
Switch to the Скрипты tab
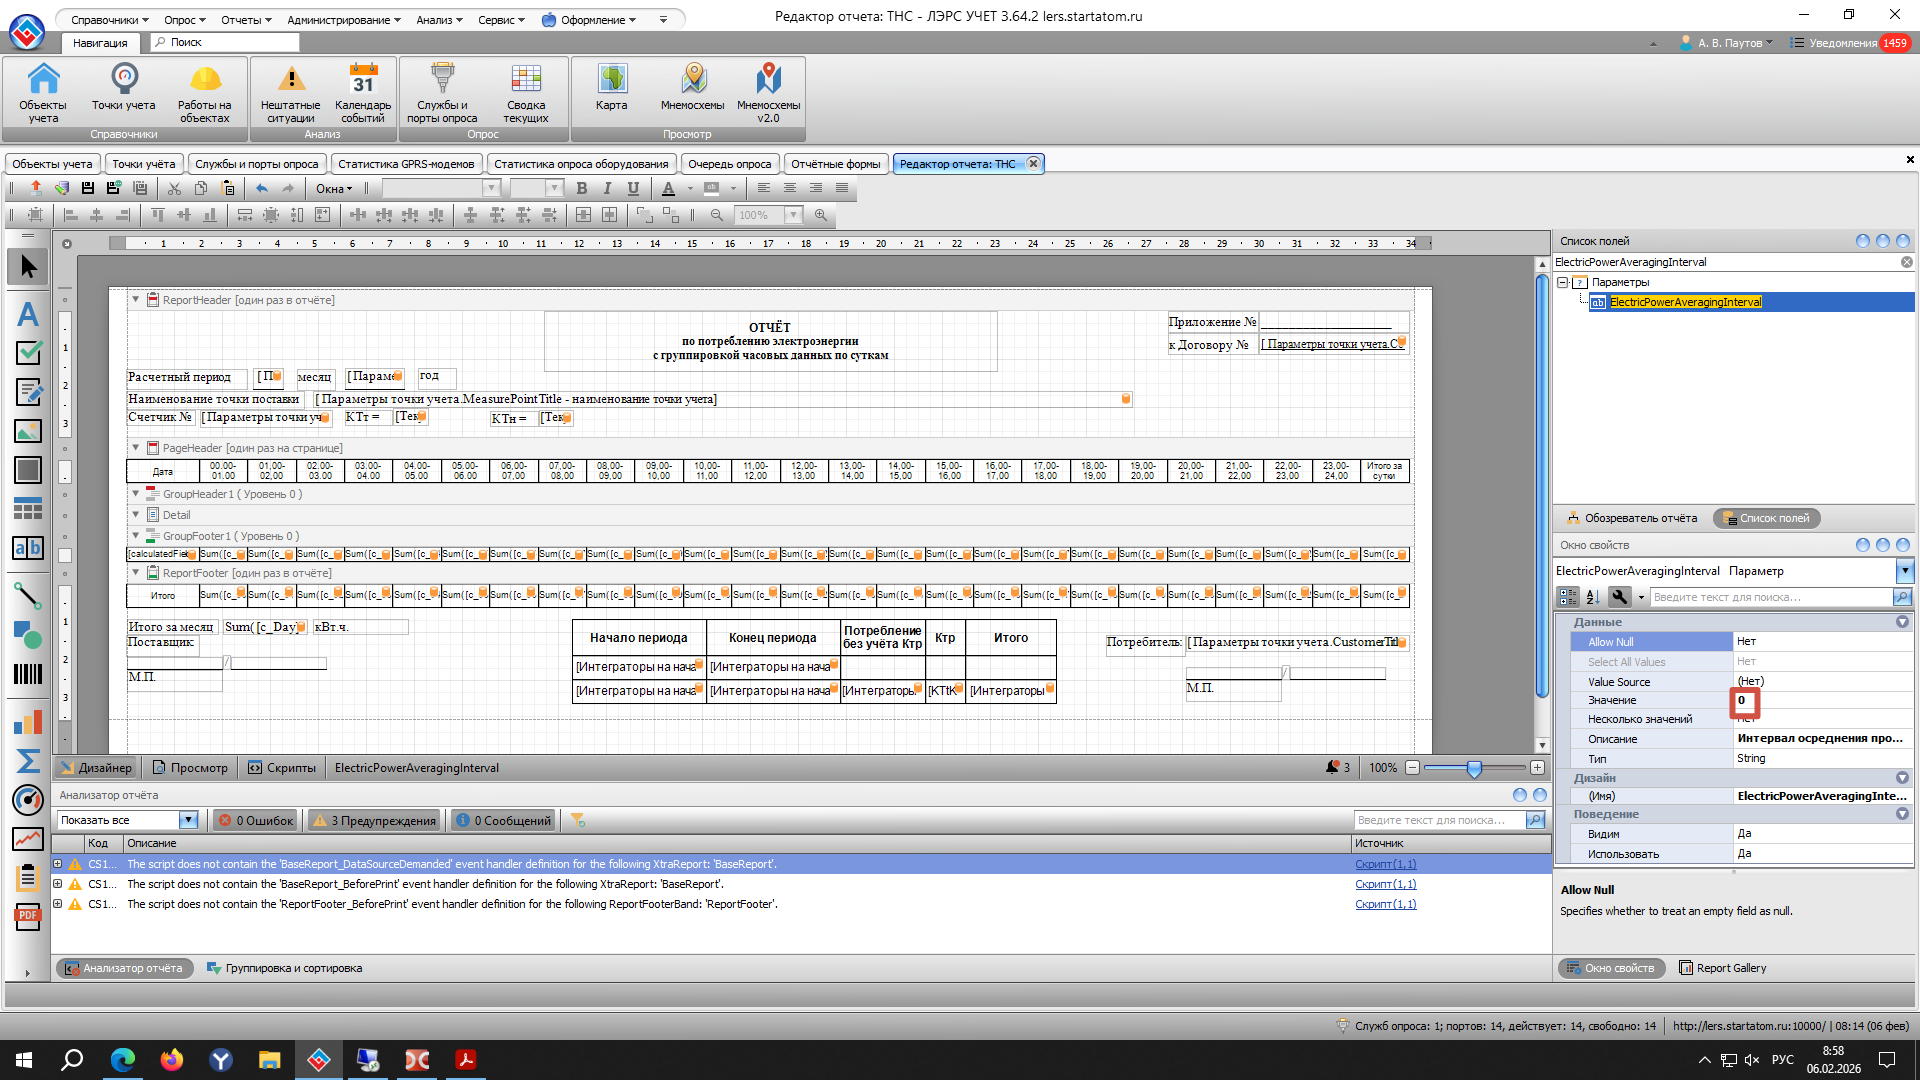283,768
